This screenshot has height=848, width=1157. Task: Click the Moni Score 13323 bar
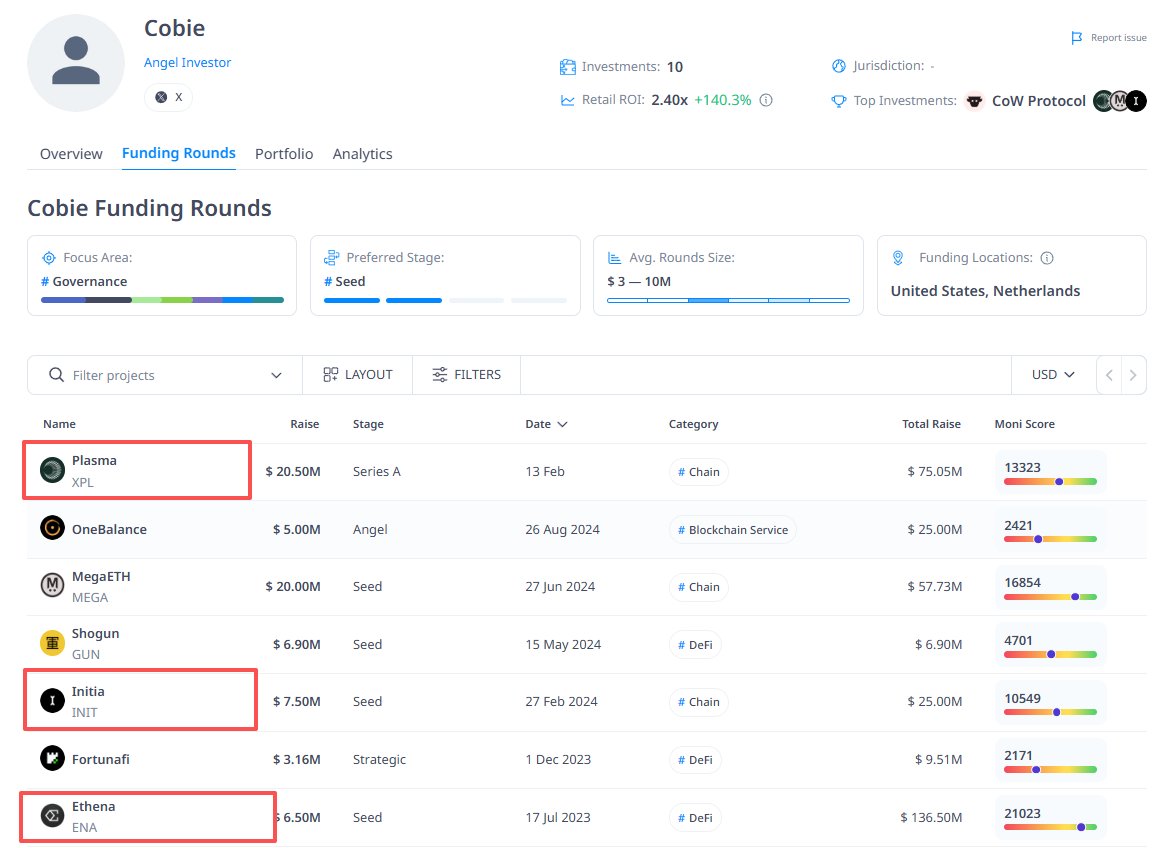pyautogui.click(x=1050, y=481)
